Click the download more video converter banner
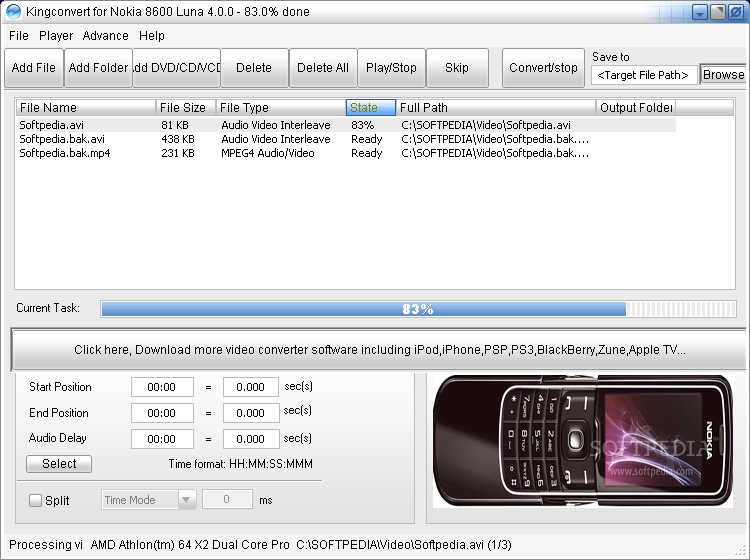This screenshot has width=750, height=560. coord(380,350)
